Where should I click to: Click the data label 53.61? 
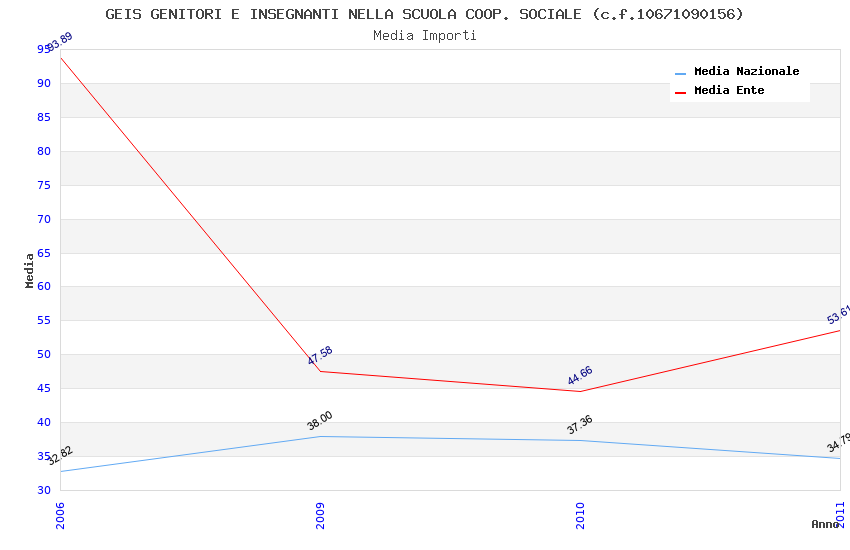point(839,315)
